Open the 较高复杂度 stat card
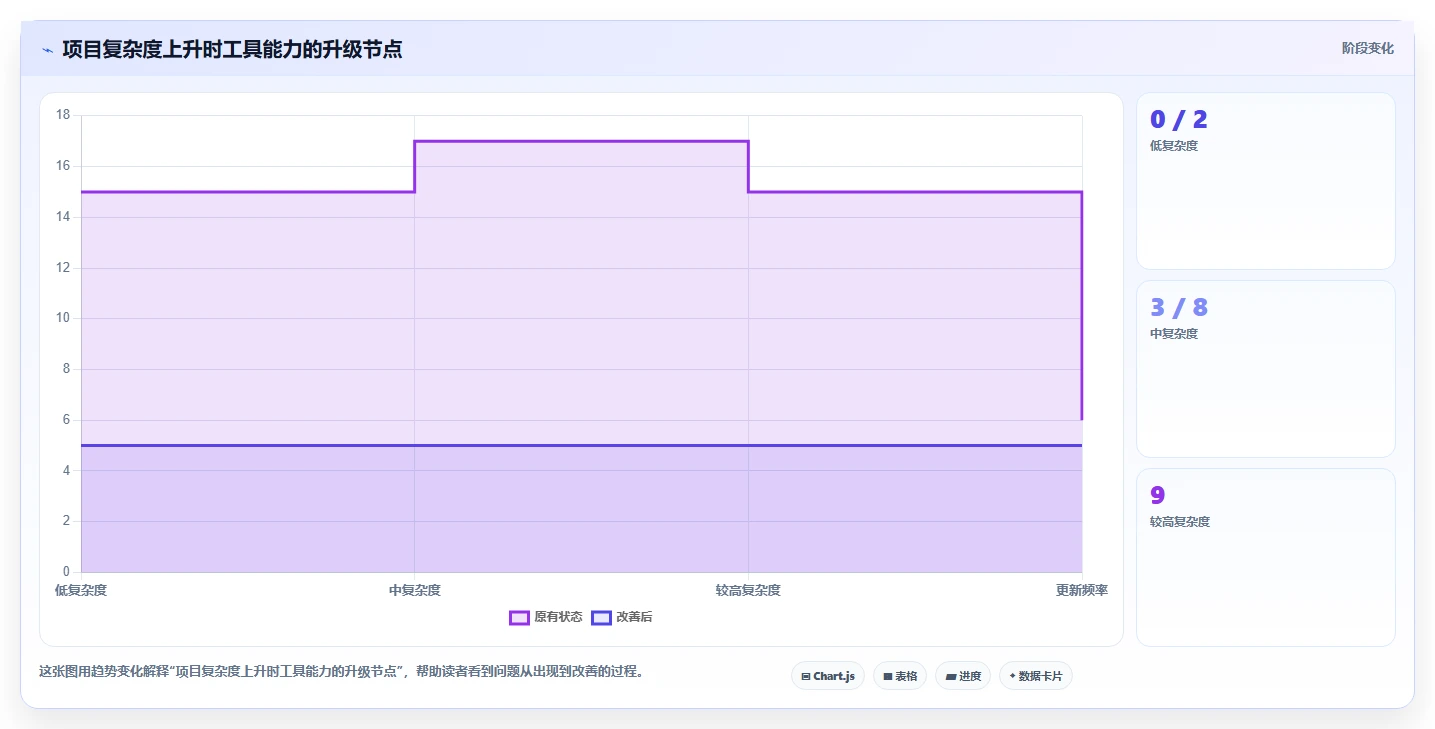Image resolution: width=1435 pixels, height=729 pixels. (x=1265, y=557)
